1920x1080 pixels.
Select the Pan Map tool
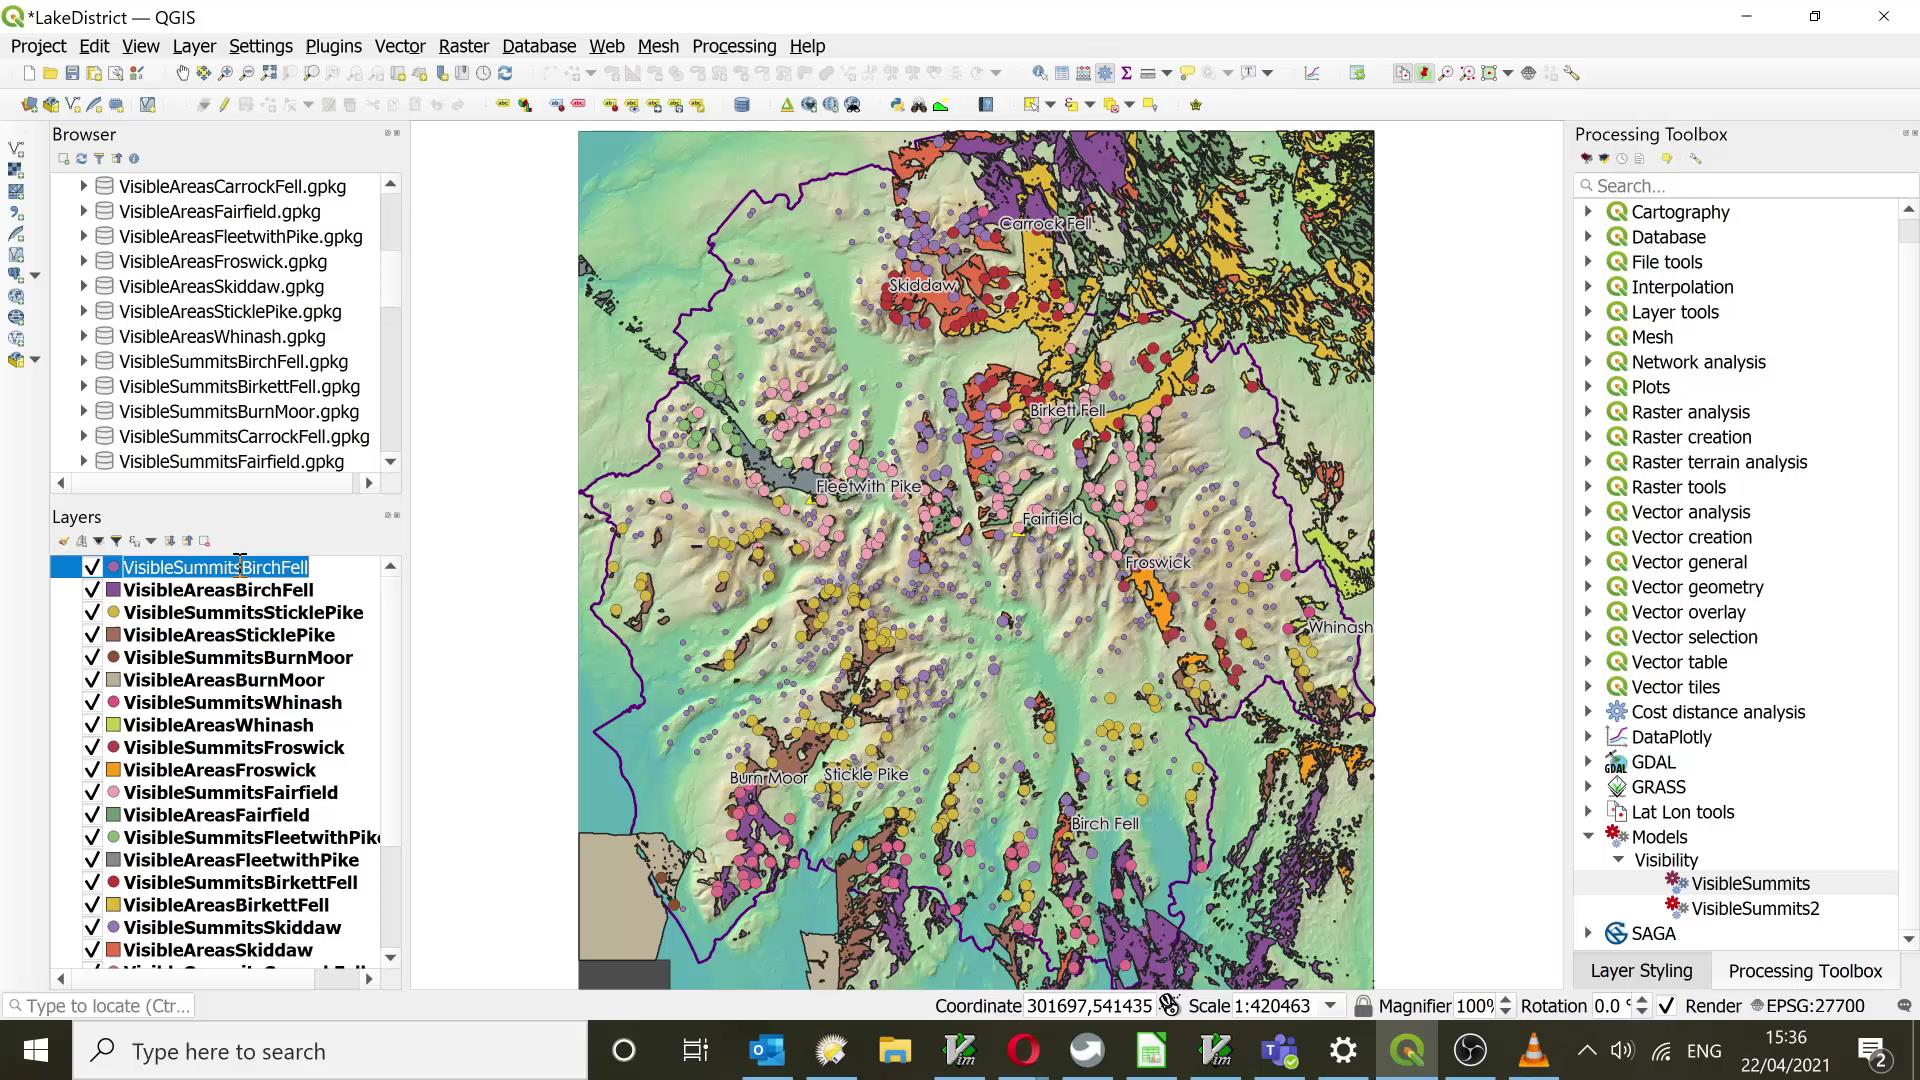click(183, 73)
